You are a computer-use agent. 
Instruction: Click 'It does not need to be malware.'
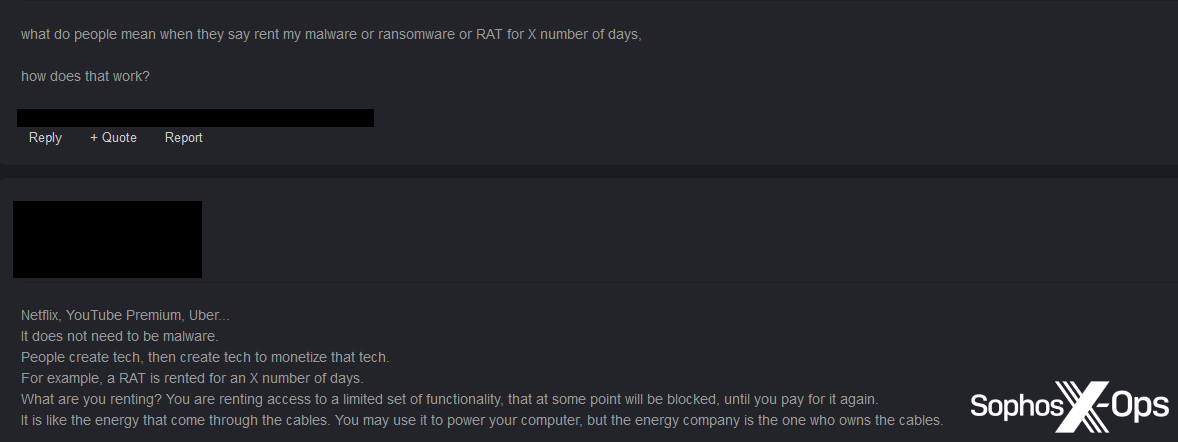(119, 336)
